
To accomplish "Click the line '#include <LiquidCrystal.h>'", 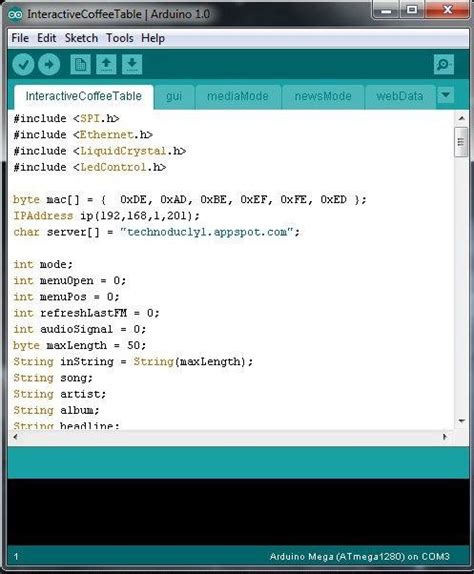I will tap(100, 151).
